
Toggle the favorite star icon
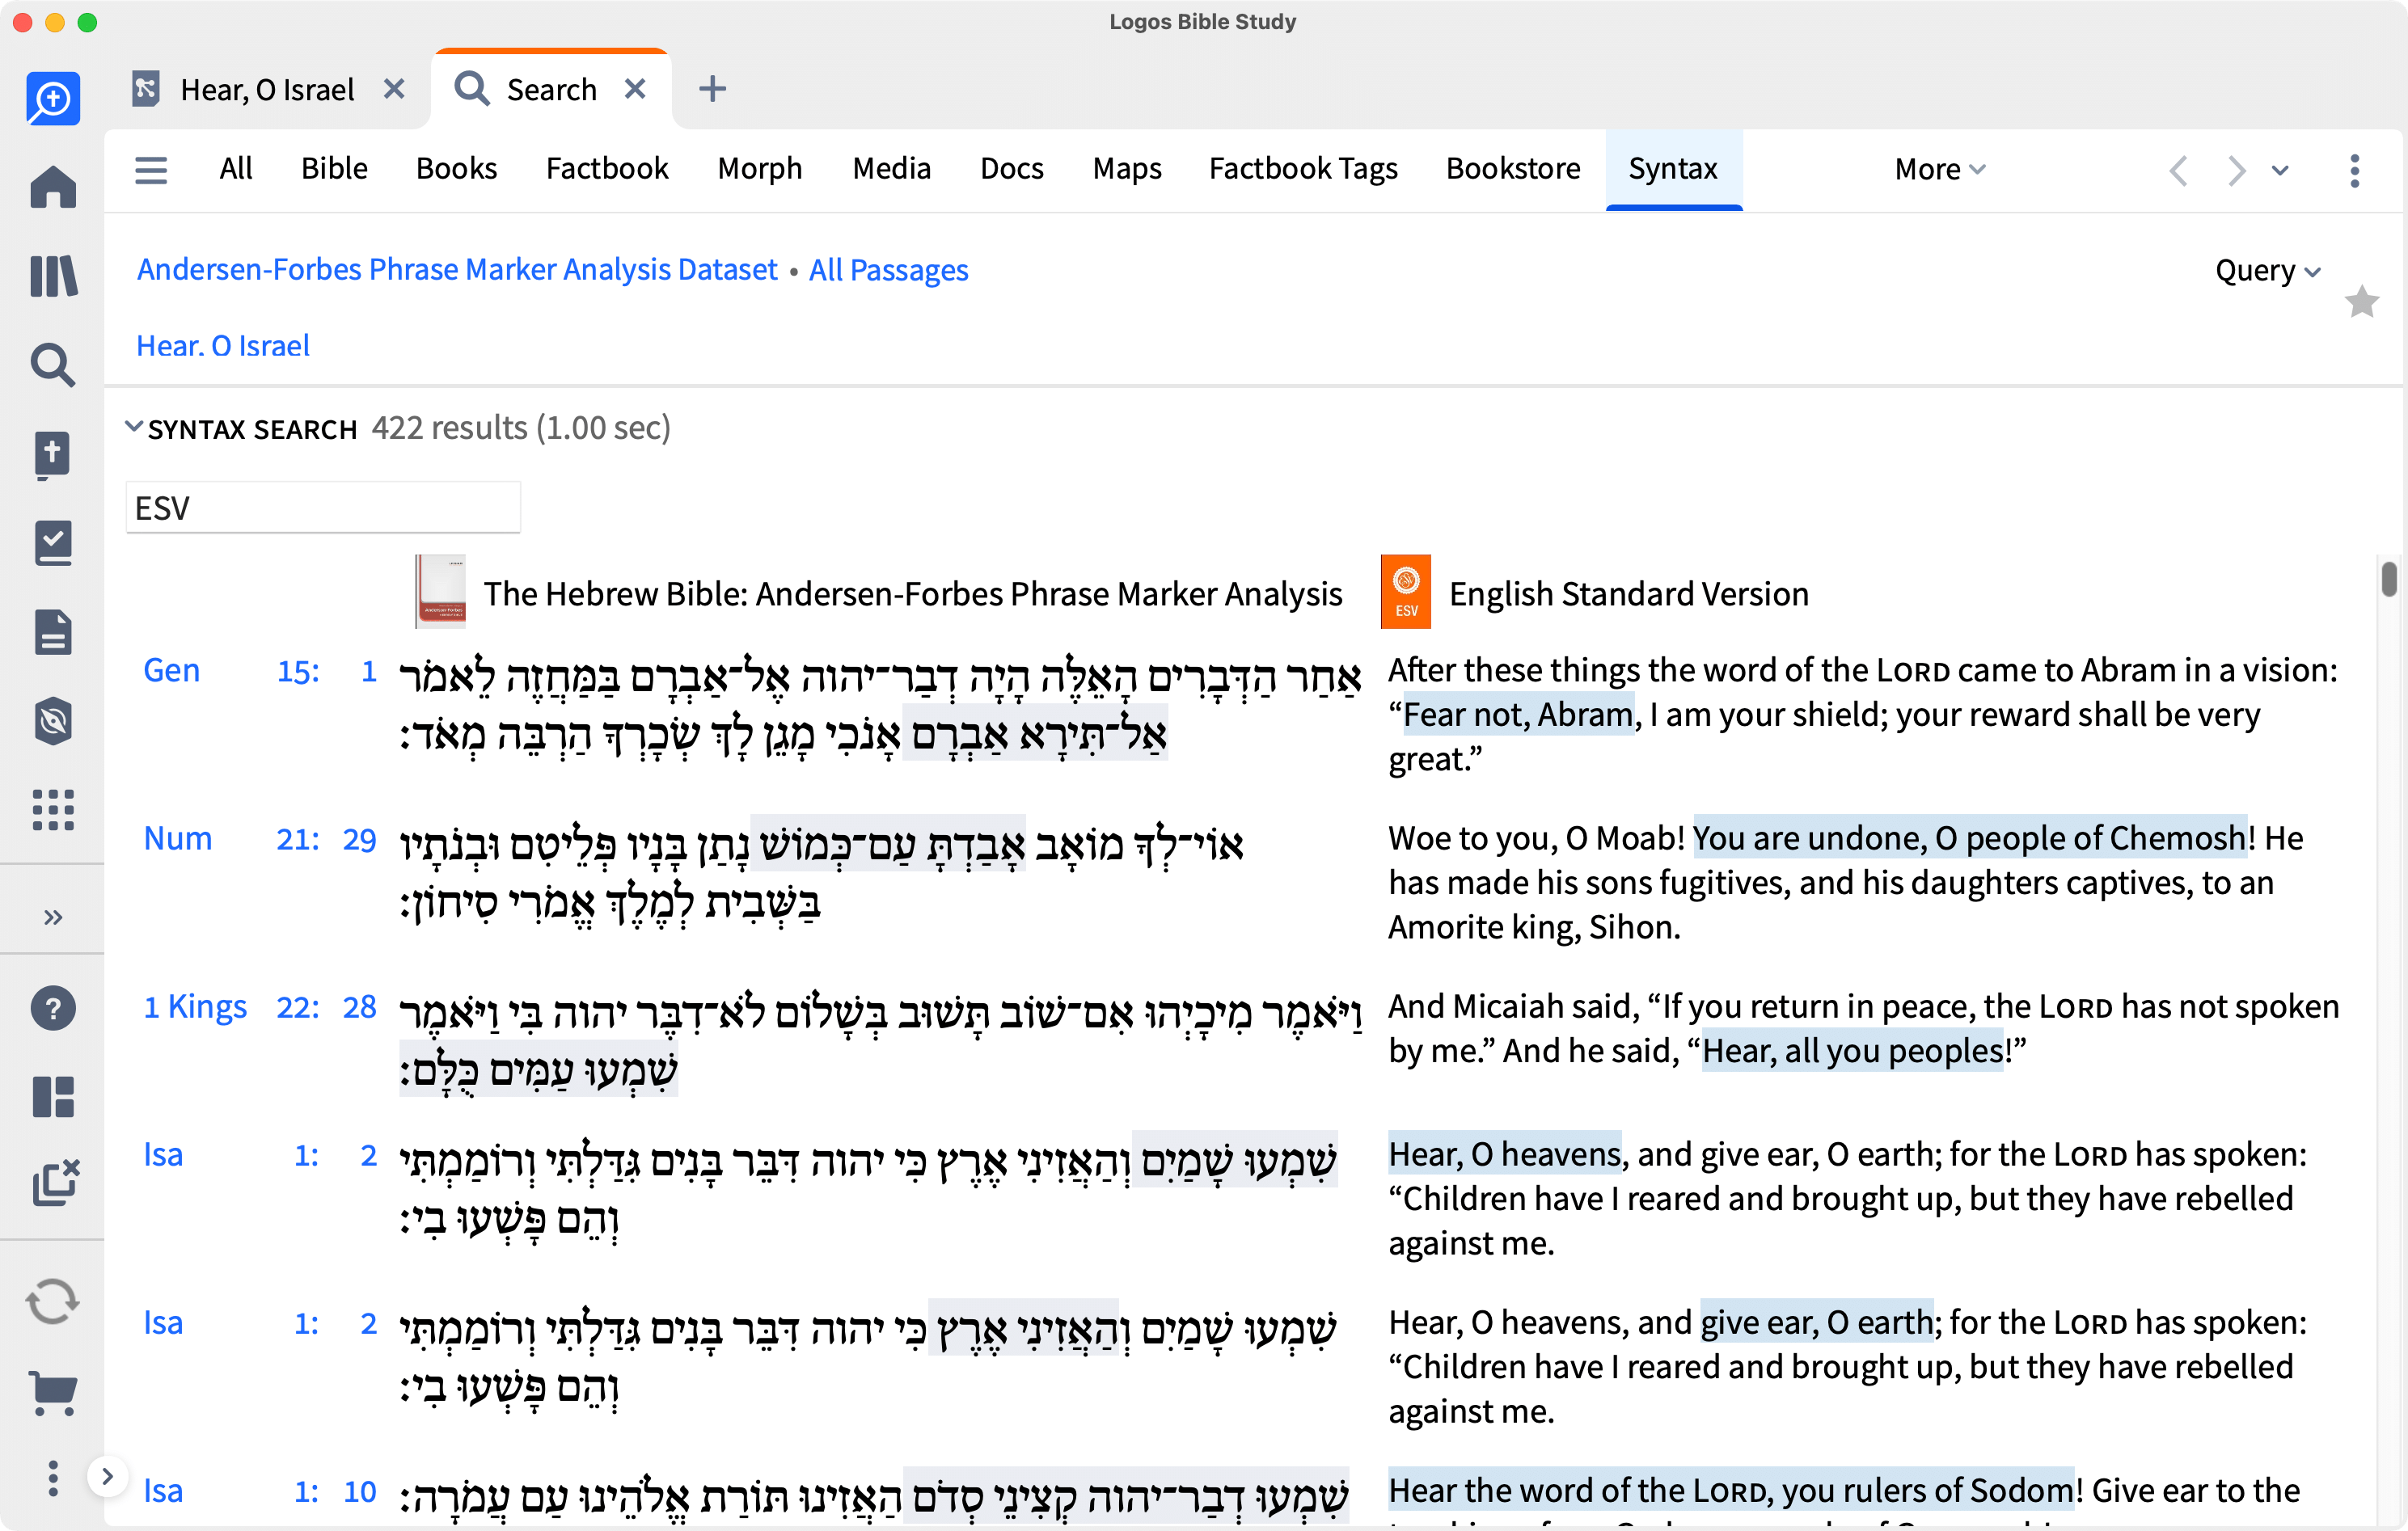(2361, 301)
